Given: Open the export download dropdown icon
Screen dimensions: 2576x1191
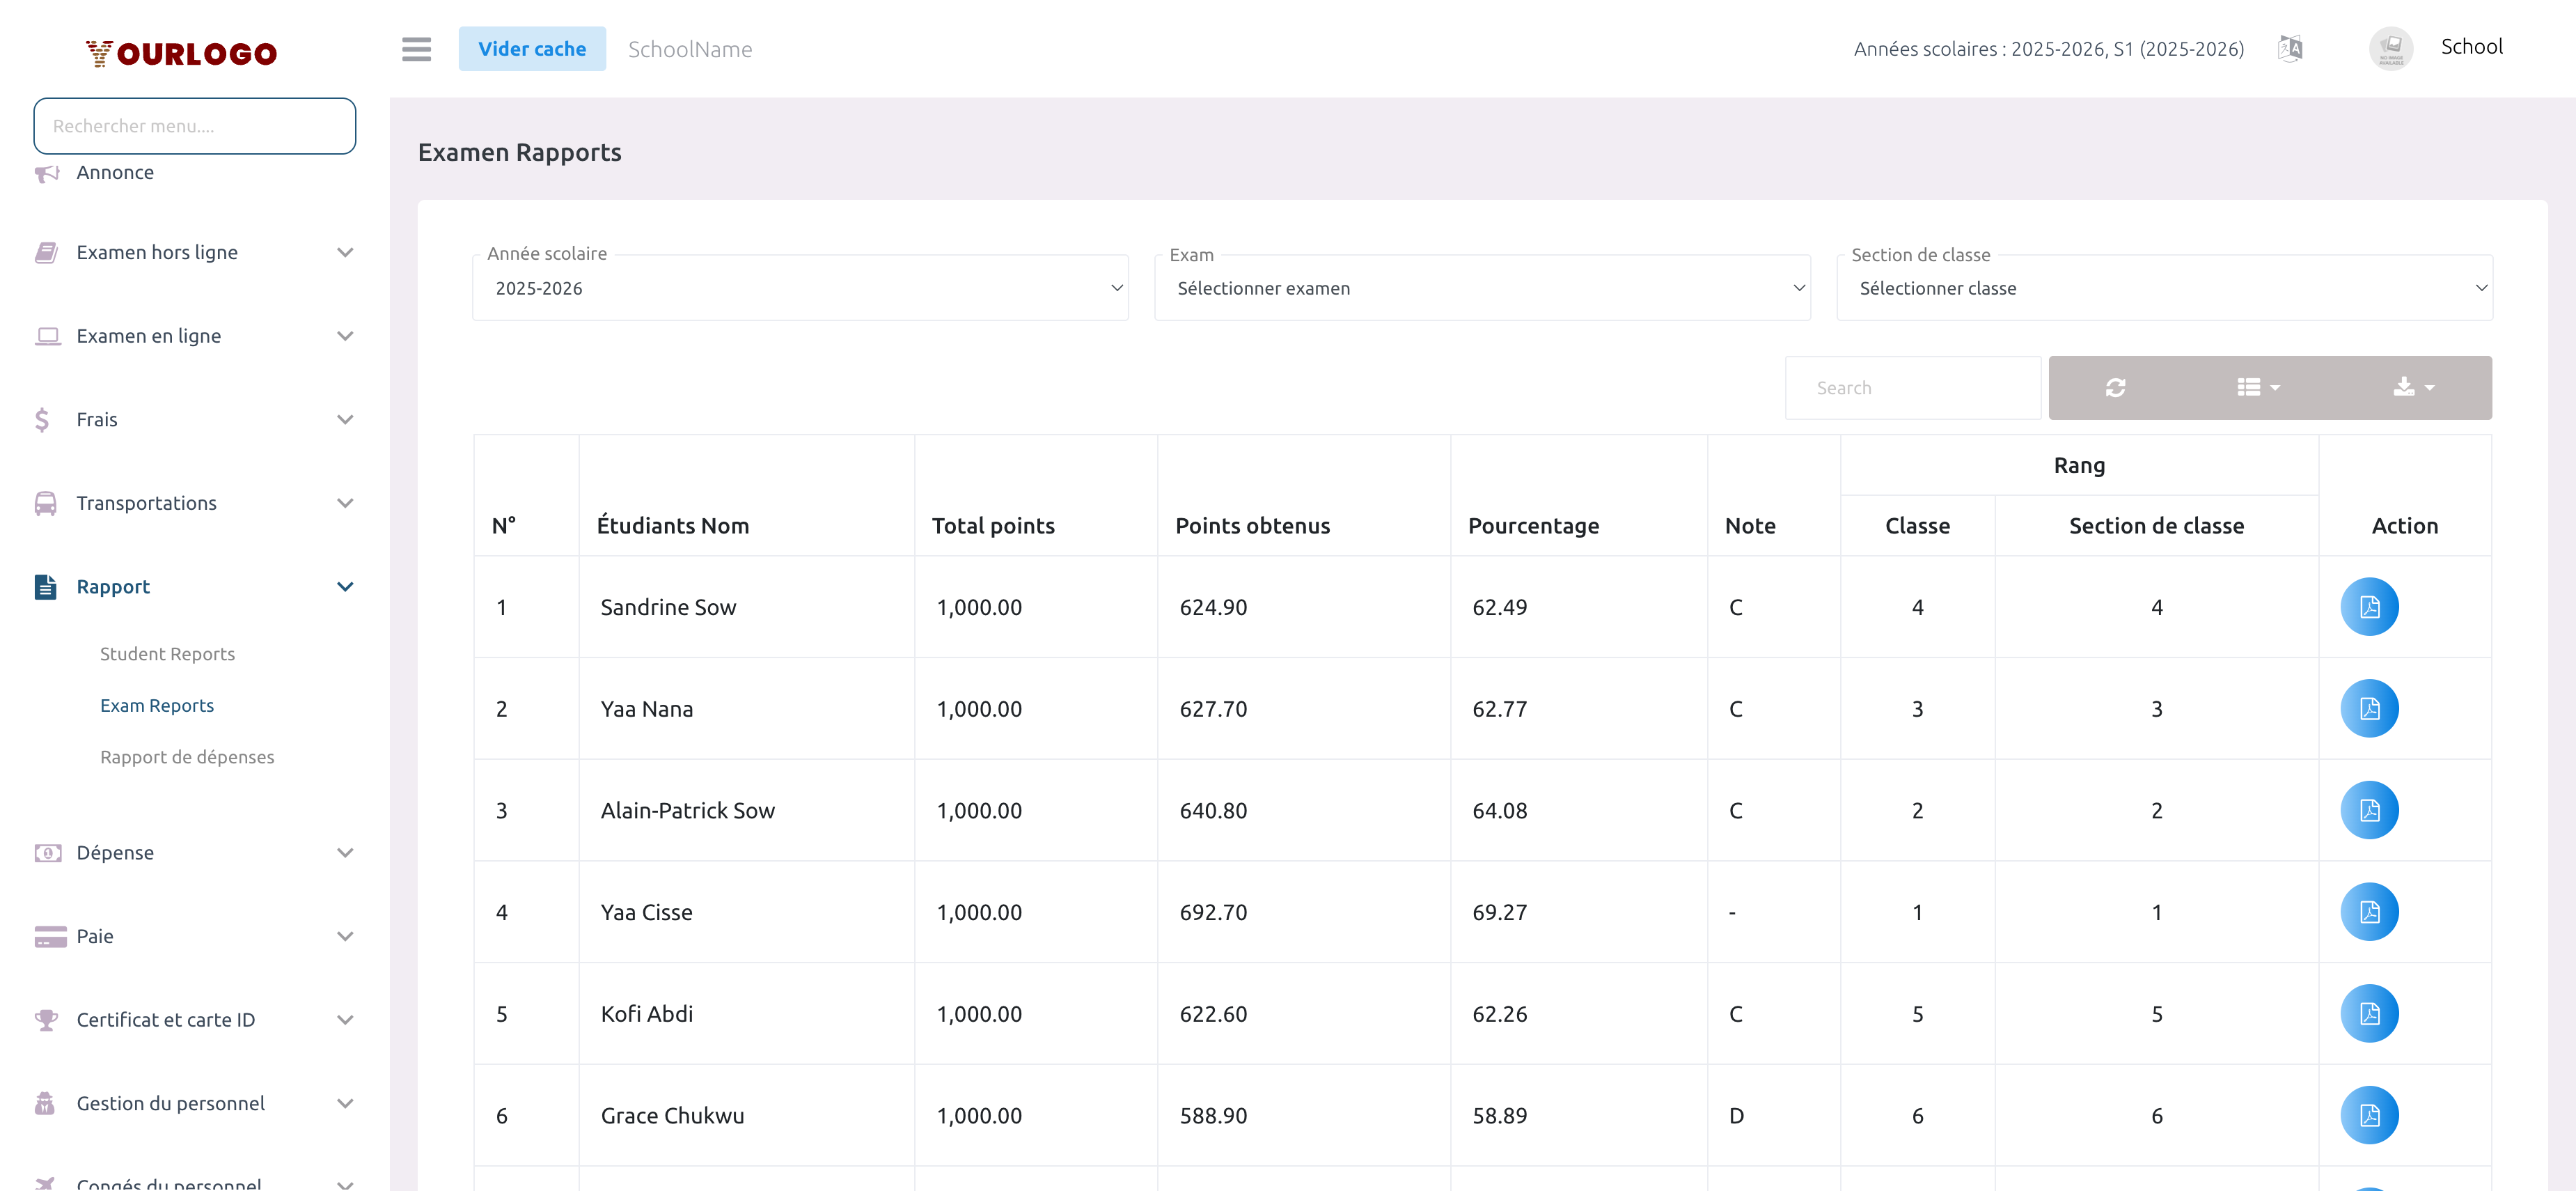Looking at the screenshot, I should (2413, 388).
